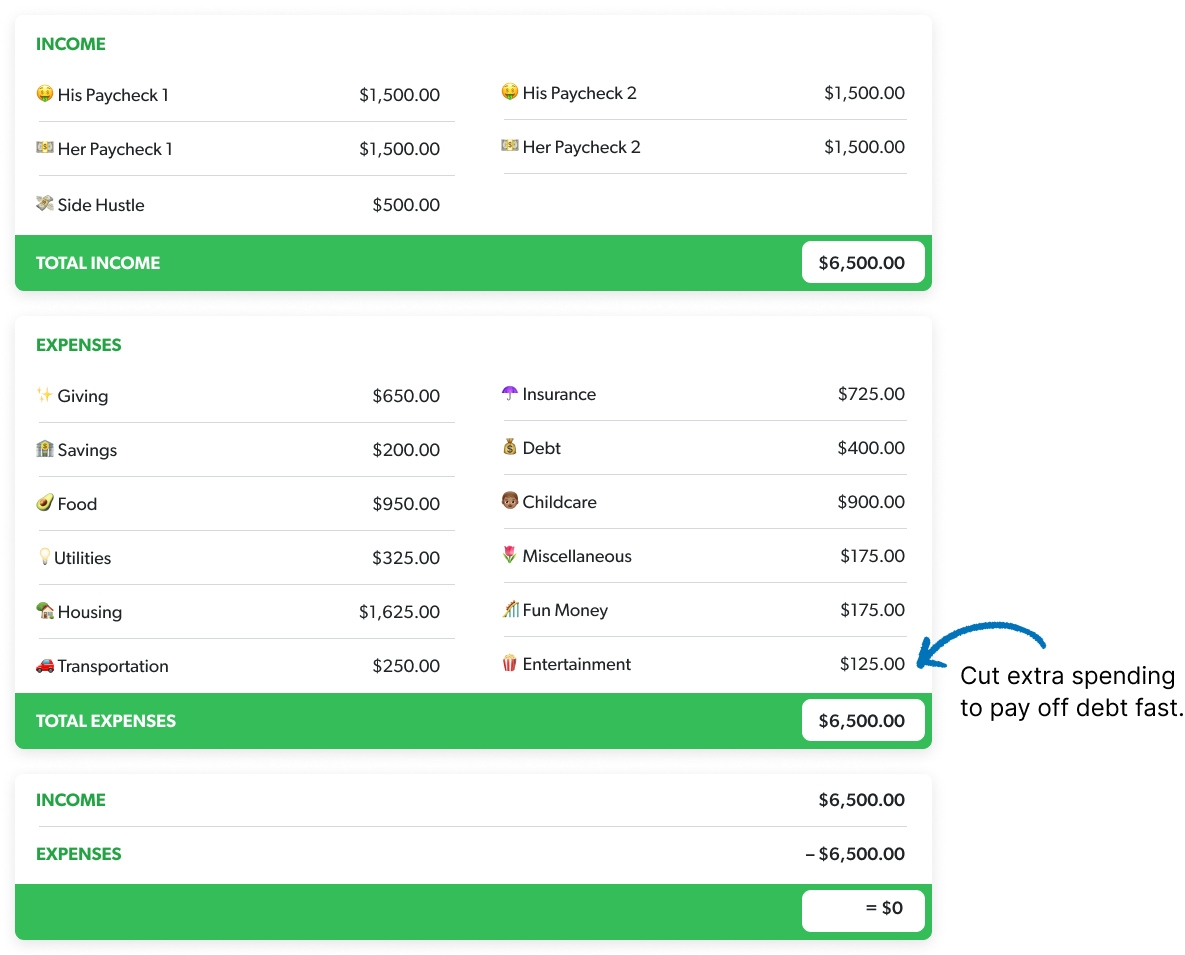Image resolution: width=1185 pixels, height=955 pixels.
Task: Click the EXPENSES section header
Action: (79, 345)
